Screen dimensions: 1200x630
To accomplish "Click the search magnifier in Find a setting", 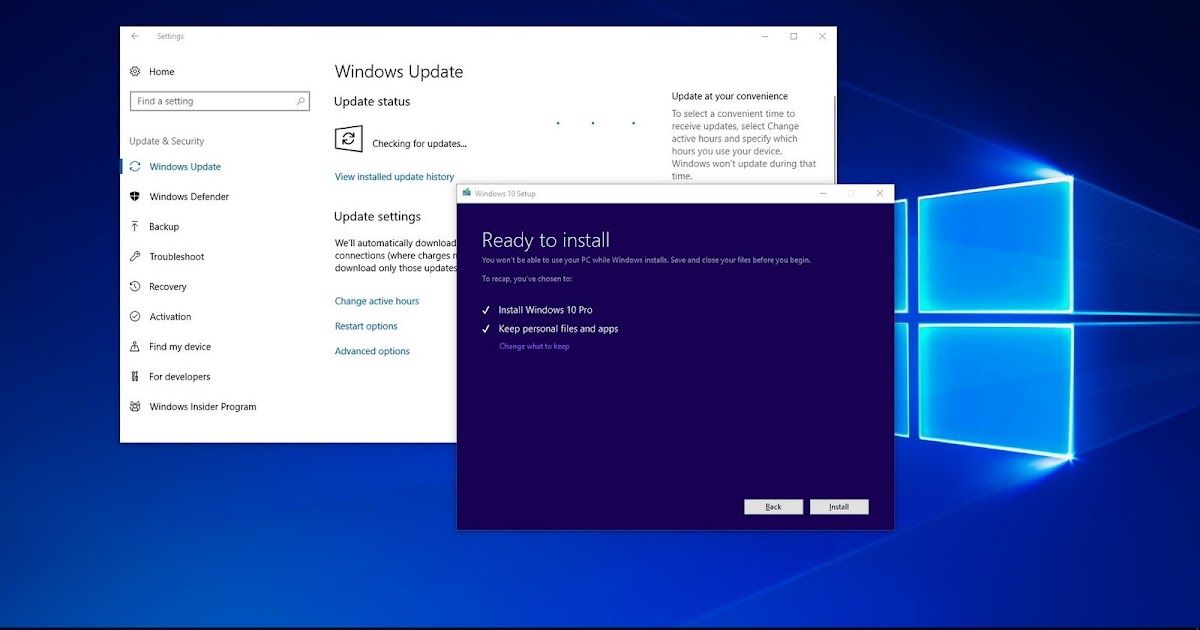I will [301, 101].
